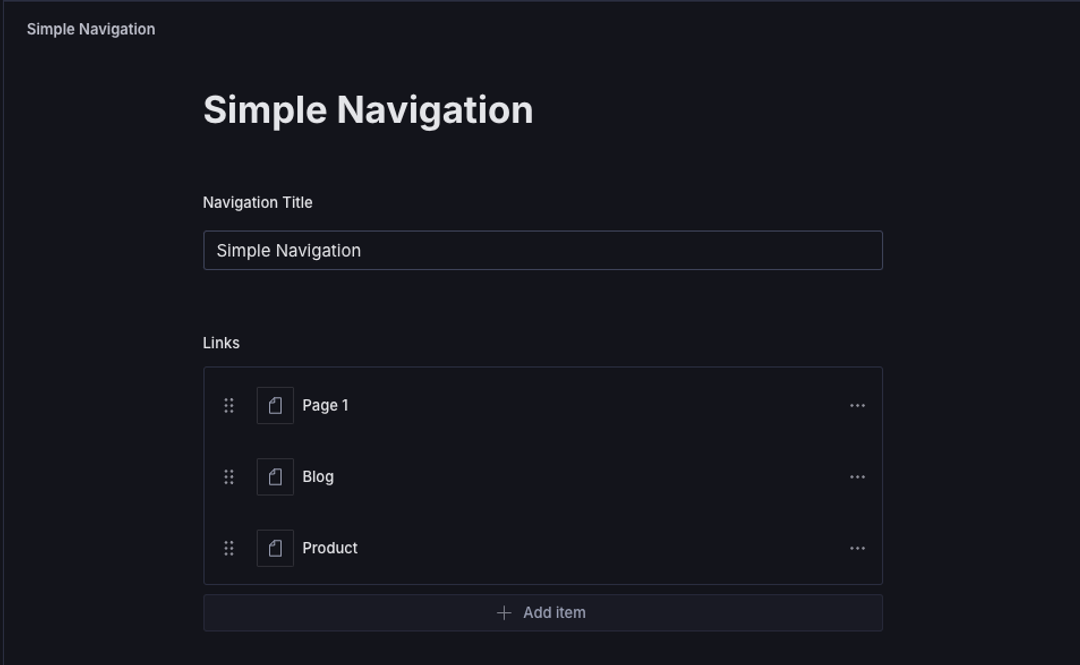
Task: Click the ellipsis icon on the Blog row
Action: pos(857,476)
